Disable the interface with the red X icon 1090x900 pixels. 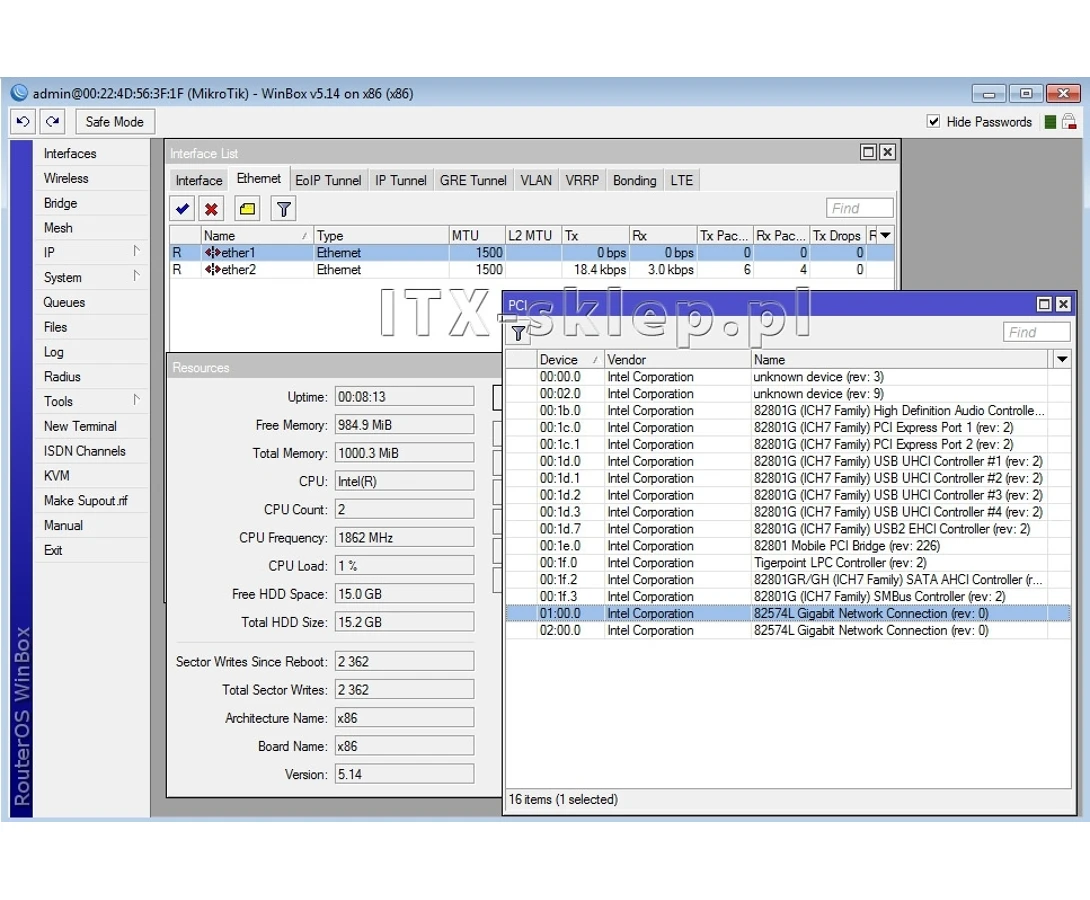211,208
